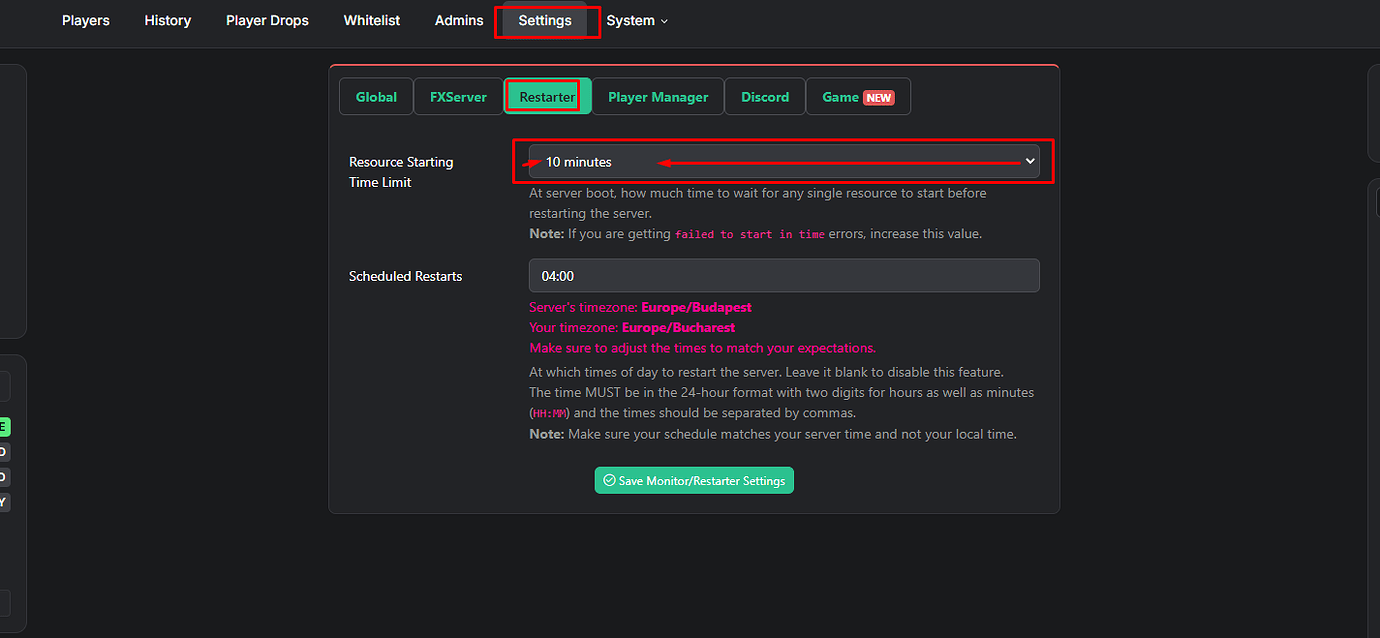
Task: Open the Player Manager settings tab
Action: click(657, 96)
